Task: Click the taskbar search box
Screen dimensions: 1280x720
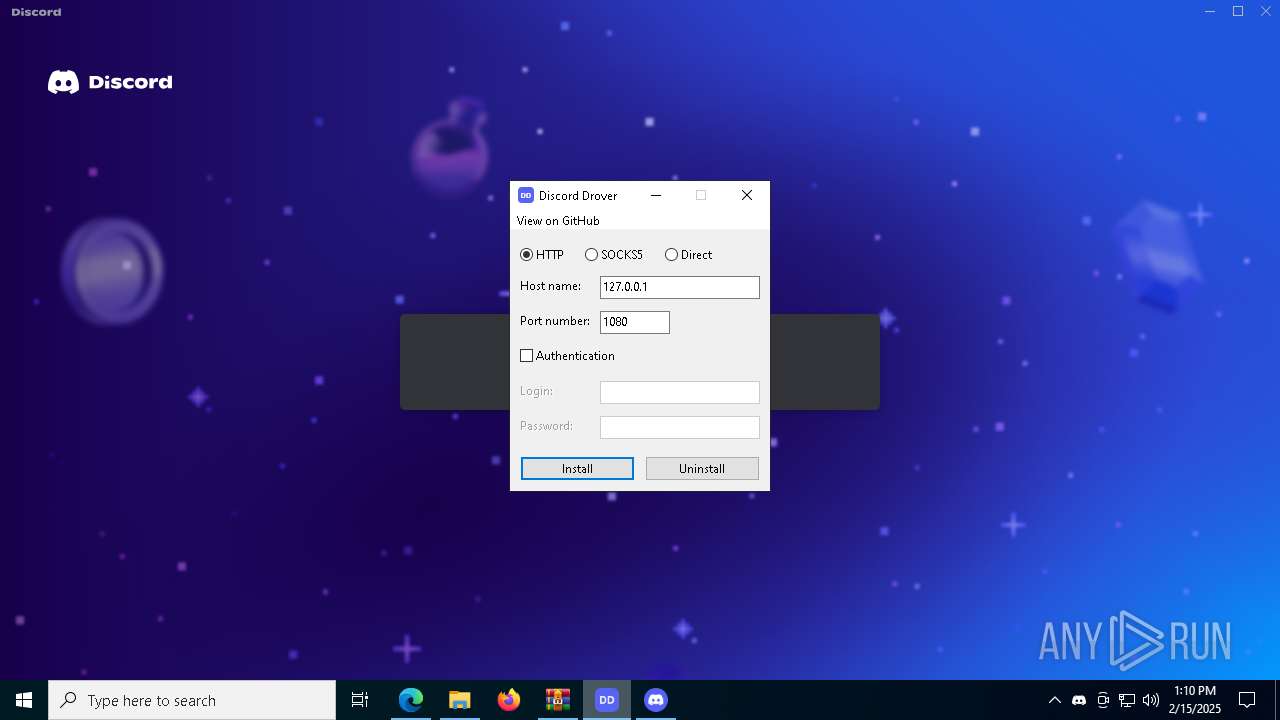Action: coord(192,700)
